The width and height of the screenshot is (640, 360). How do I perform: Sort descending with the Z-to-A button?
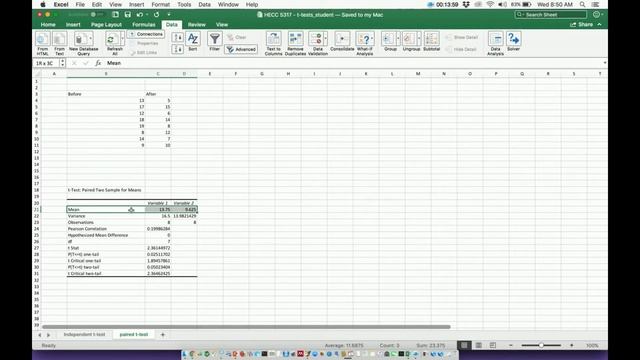pyautogui.click(x=178, y=49)
